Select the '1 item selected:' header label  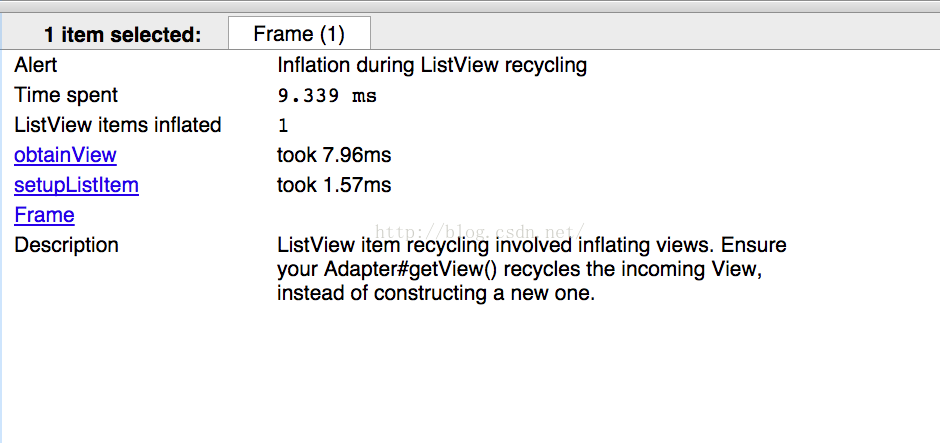pos(123,35)
